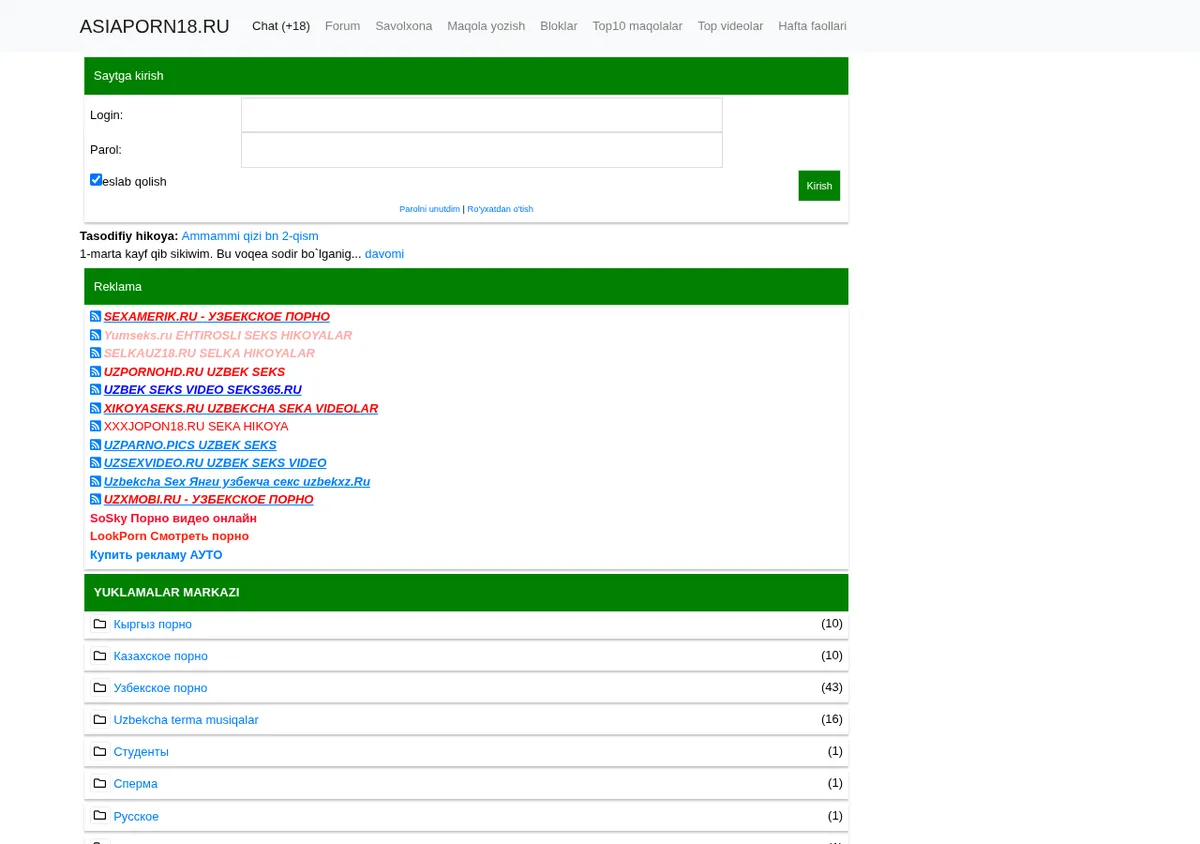Open the Ro'yxatdan o'tish registration link
Screen dimensions: 1200x844
point(500,209)
